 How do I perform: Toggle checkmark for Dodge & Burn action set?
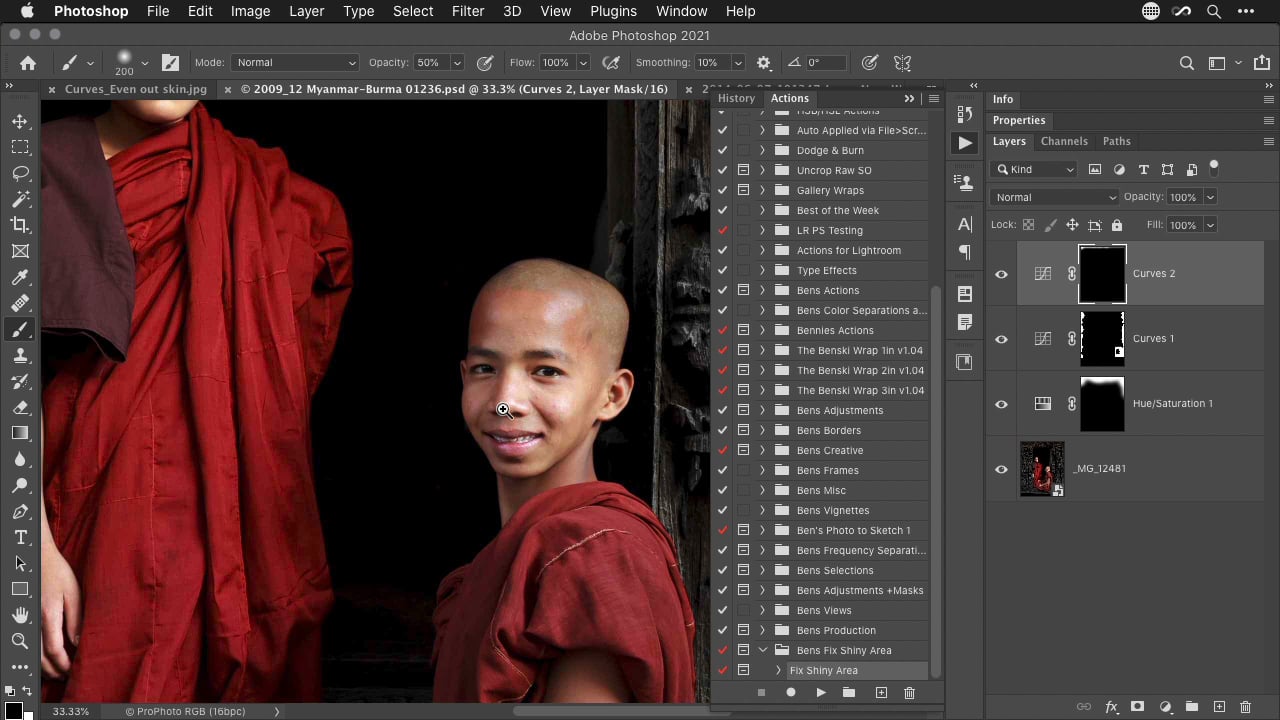[x=723, y=150]
